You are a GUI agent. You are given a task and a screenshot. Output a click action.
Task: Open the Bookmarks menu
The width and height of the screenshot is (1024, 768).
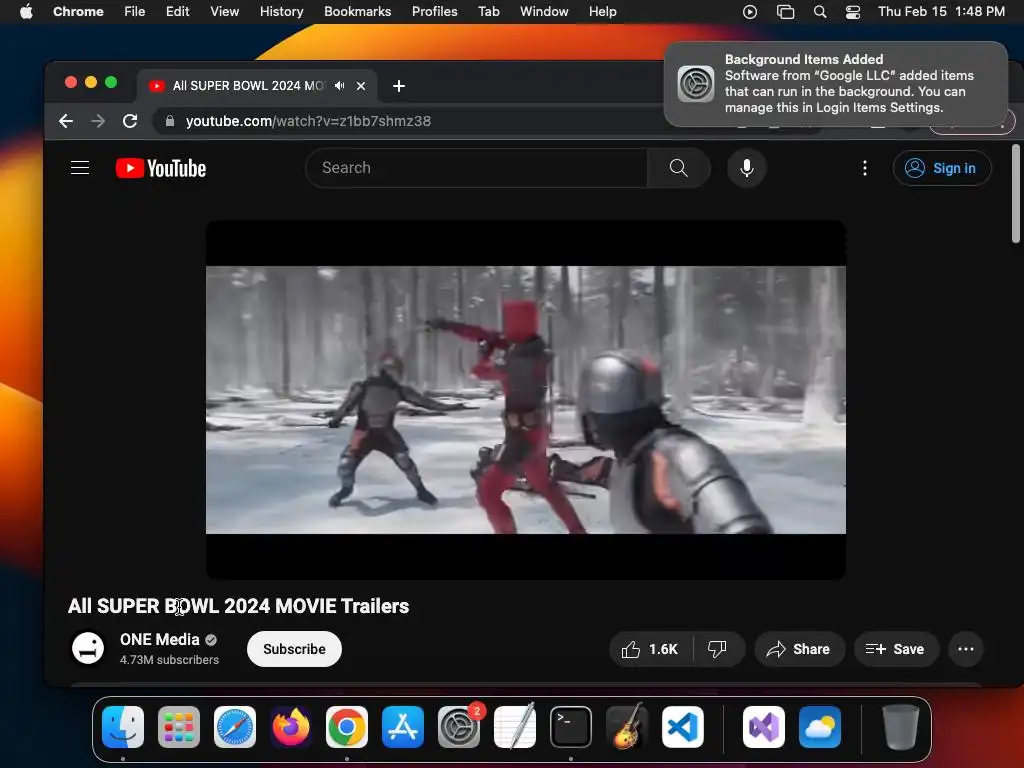[x=357, y=11]
